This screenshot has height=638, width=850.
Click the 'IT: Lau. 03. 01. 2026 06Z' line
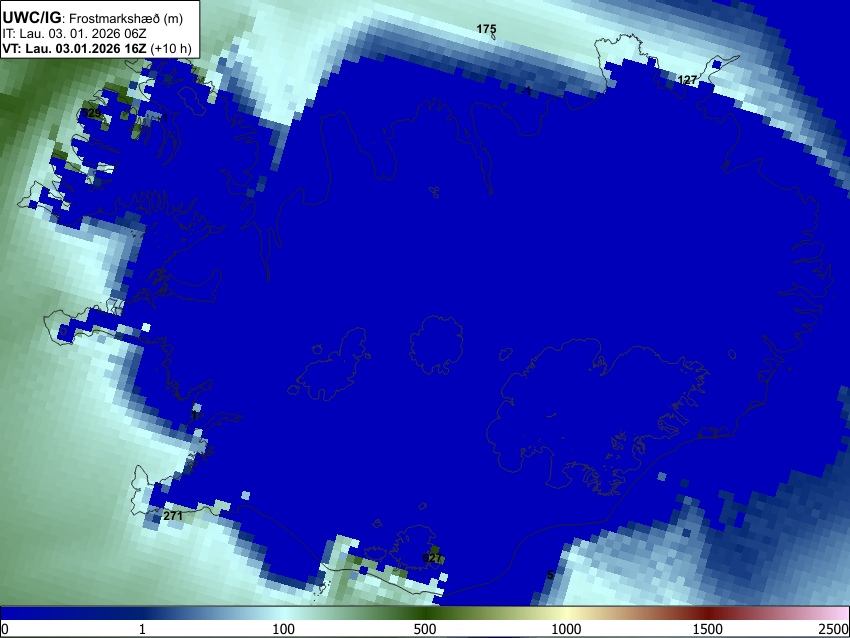point(74,34)
